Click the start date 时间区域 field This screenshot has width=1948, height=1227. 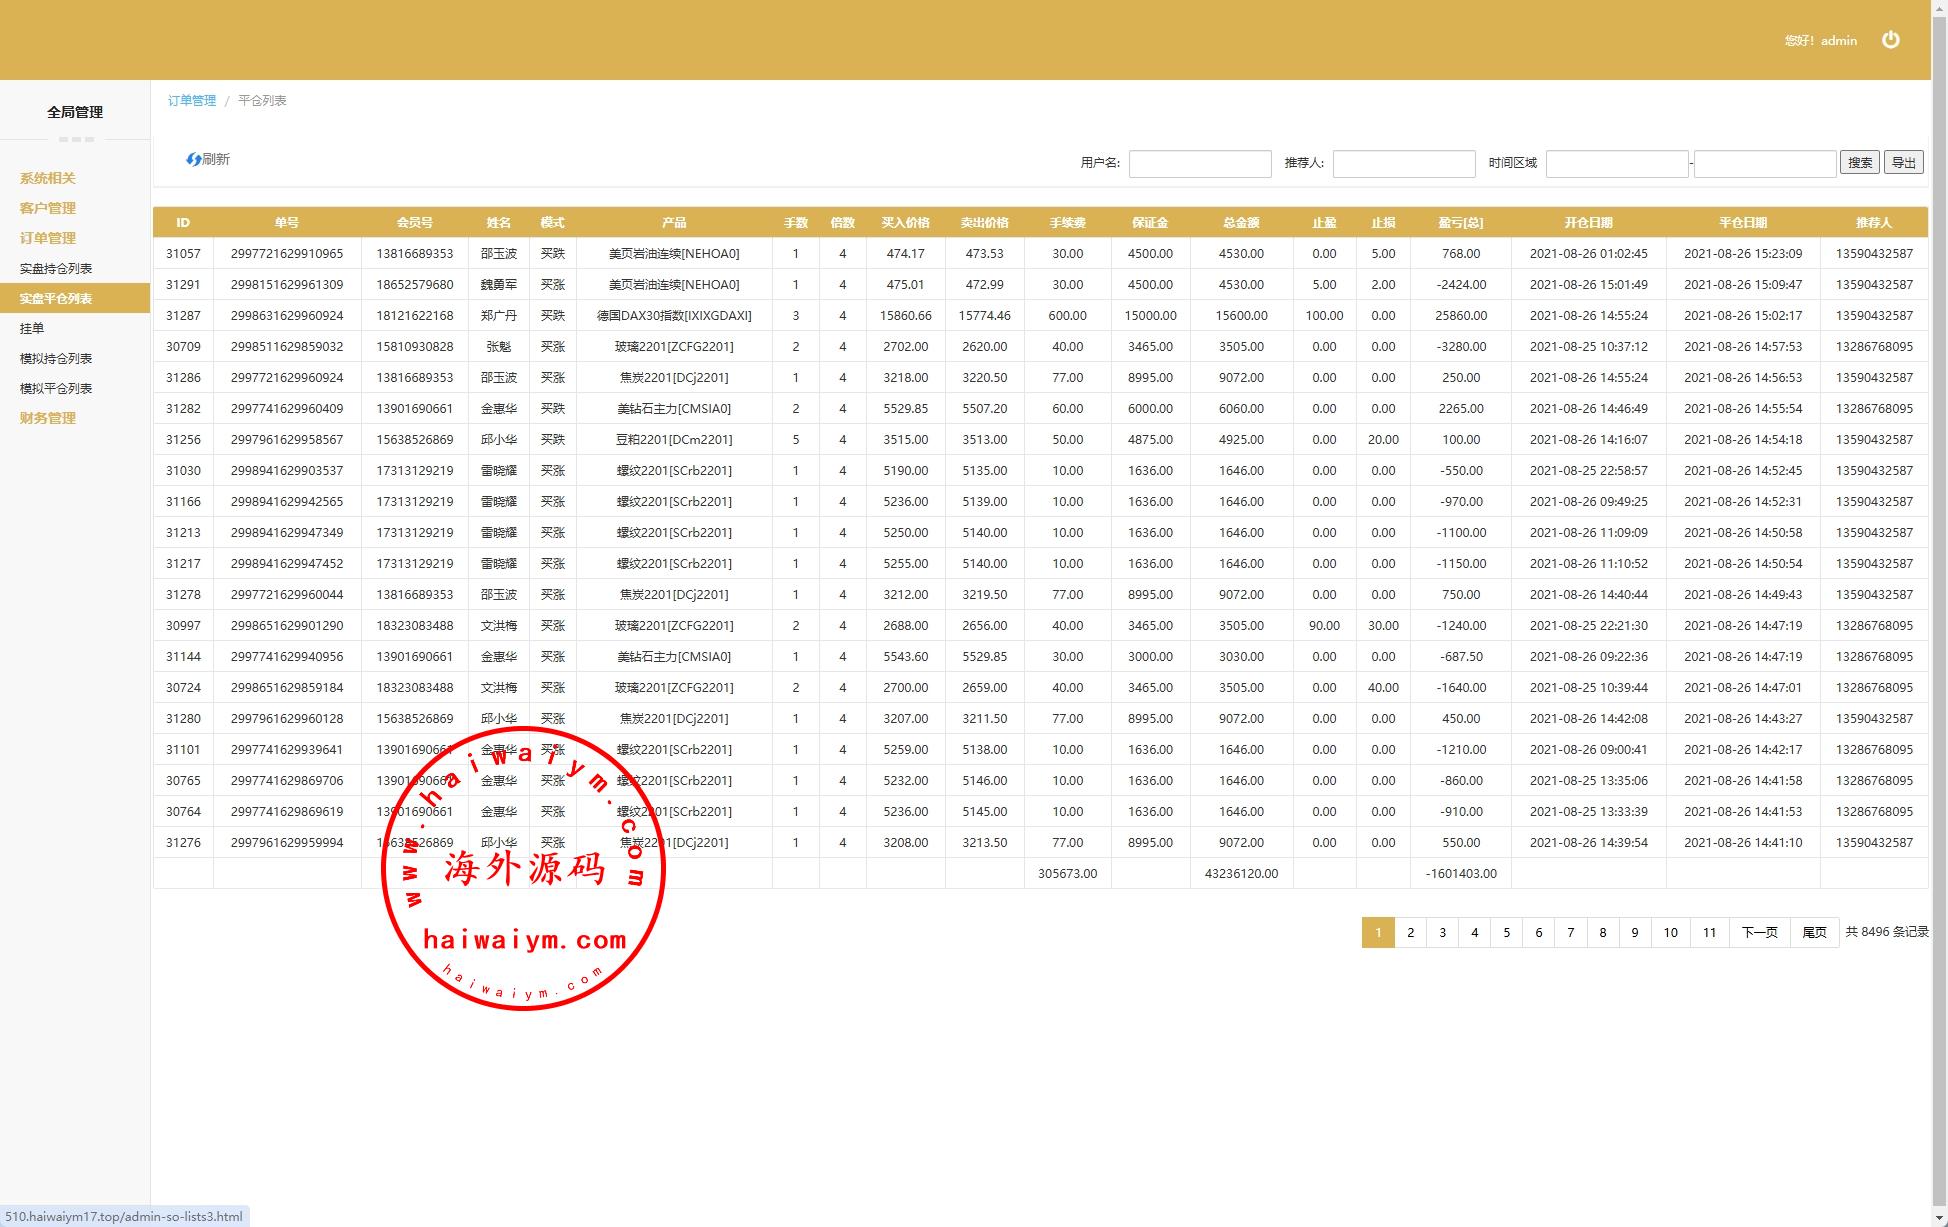click(x=1616, y=164)
